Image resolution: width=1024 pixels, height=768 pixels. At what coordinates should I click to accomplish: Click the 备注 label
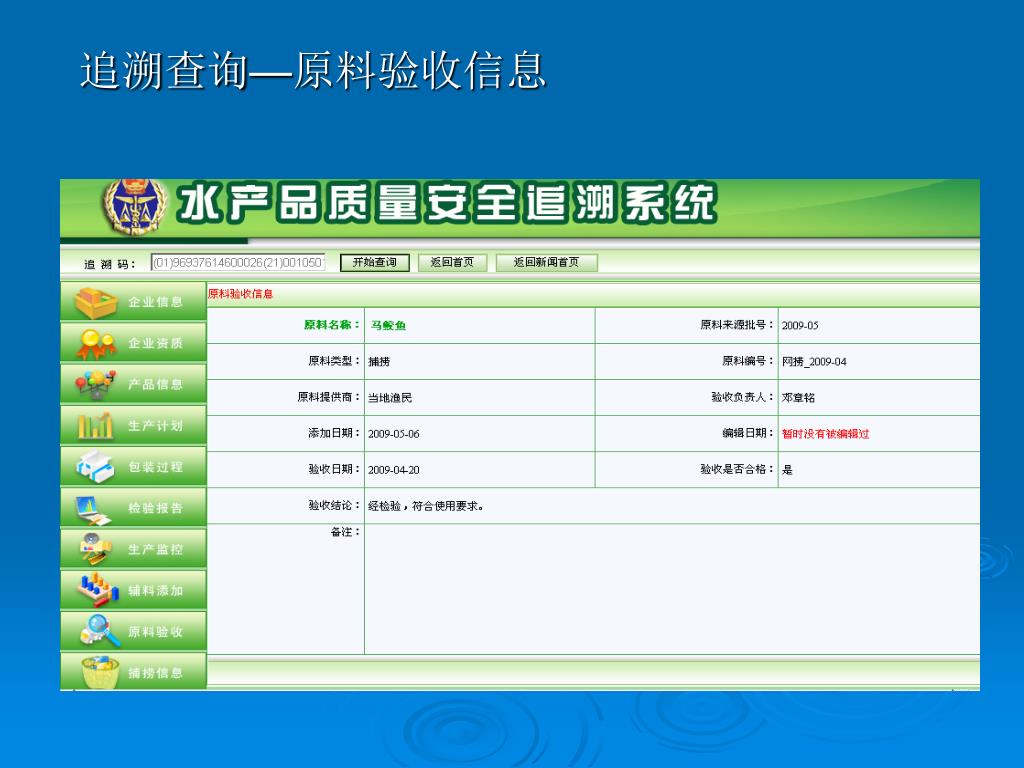coord(345,532)
